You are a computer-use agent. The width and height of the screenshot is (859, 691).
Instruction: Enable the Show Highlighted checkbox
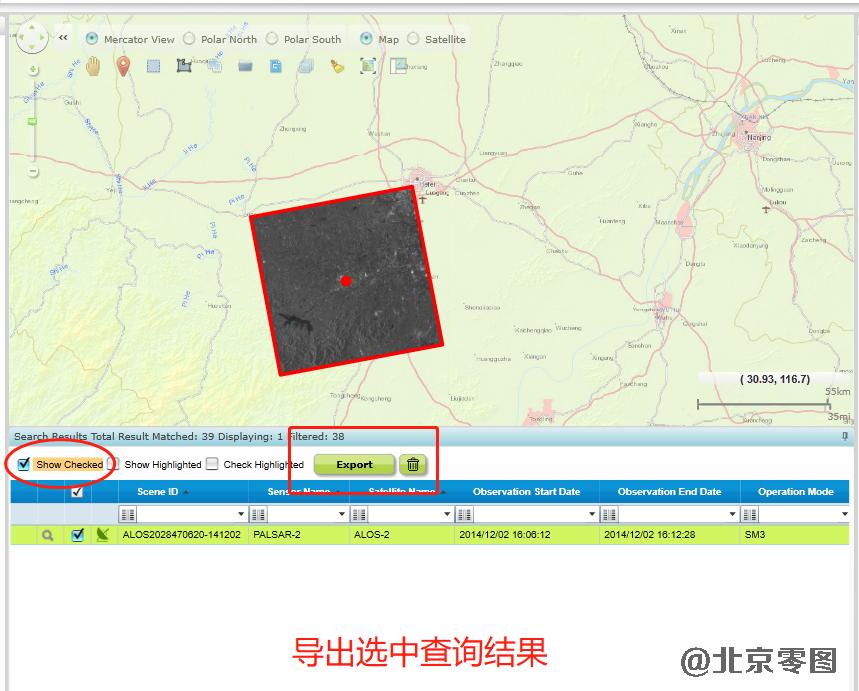pyautogui.click(x=114, y=464)
